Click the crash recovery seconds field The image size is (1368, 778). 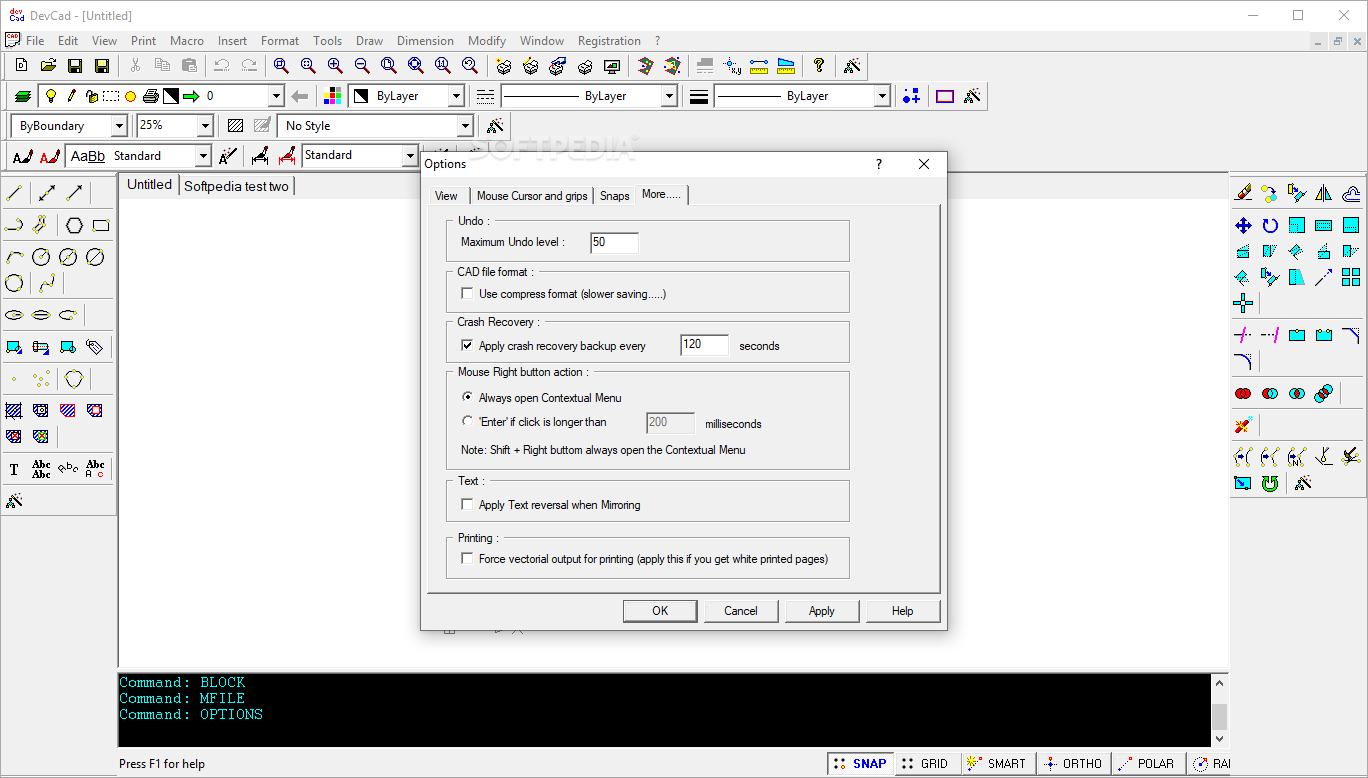click(x=704, y=345)
